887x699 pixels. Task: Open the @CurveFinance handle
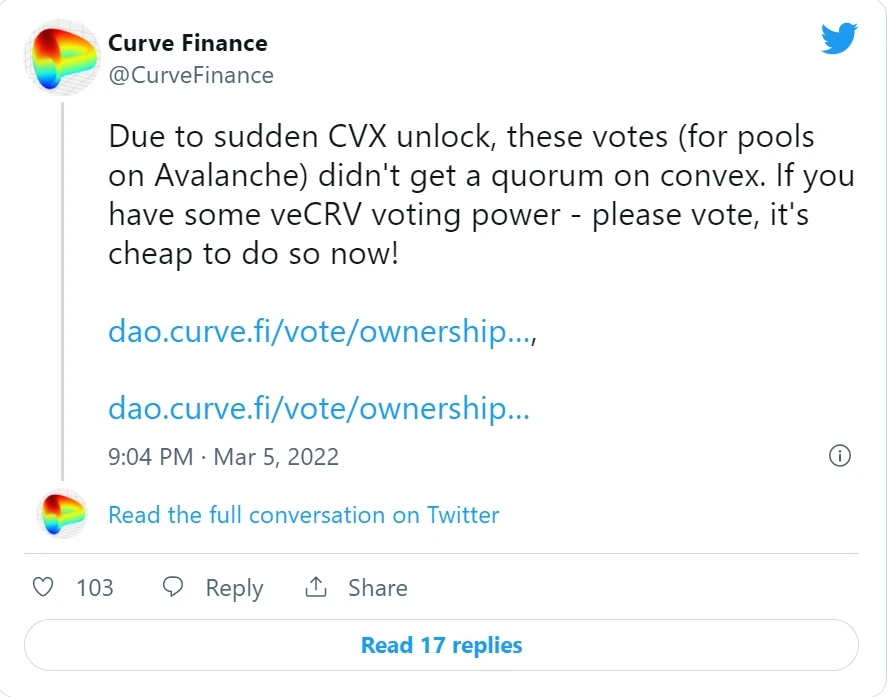(191, 76)
